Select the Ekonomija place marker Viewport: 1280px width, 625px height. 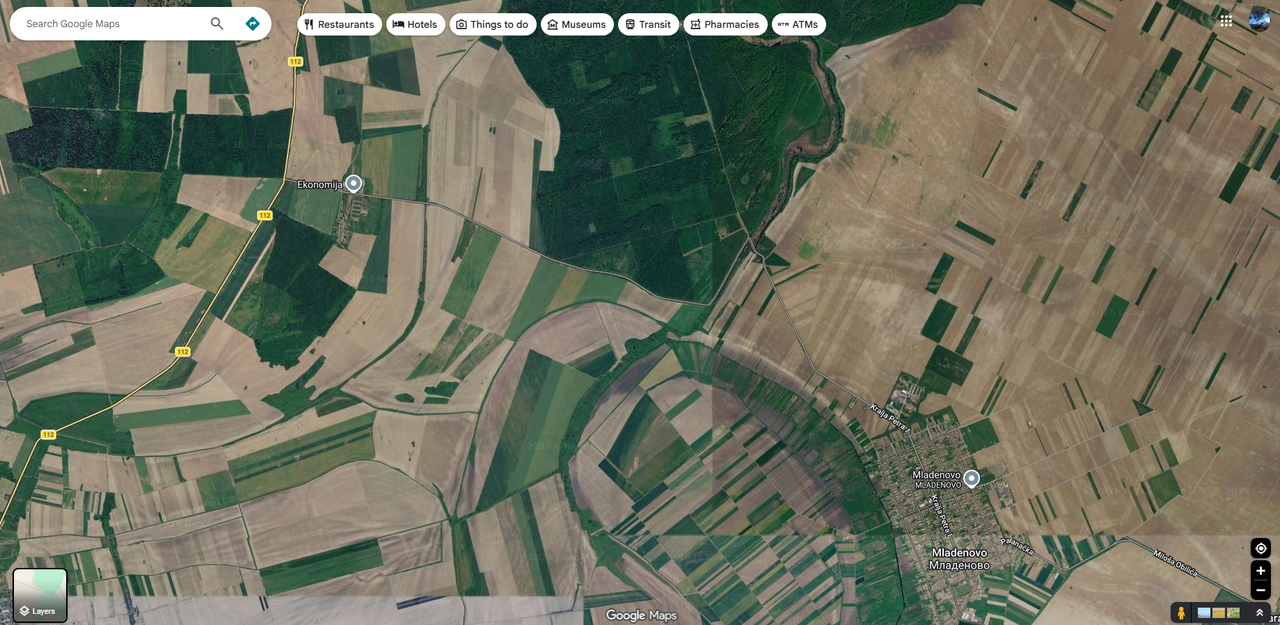coord(353,184)
